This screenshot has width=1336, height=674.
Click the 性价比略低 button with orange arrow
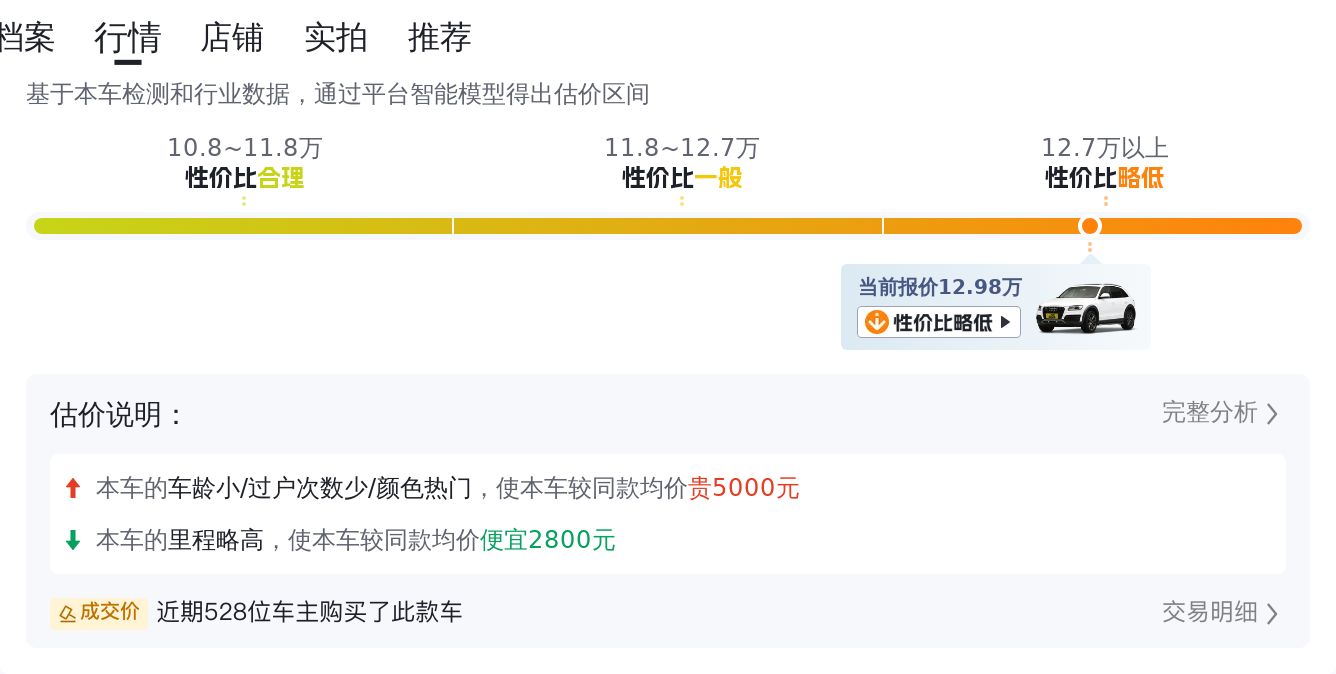(939, 322)
